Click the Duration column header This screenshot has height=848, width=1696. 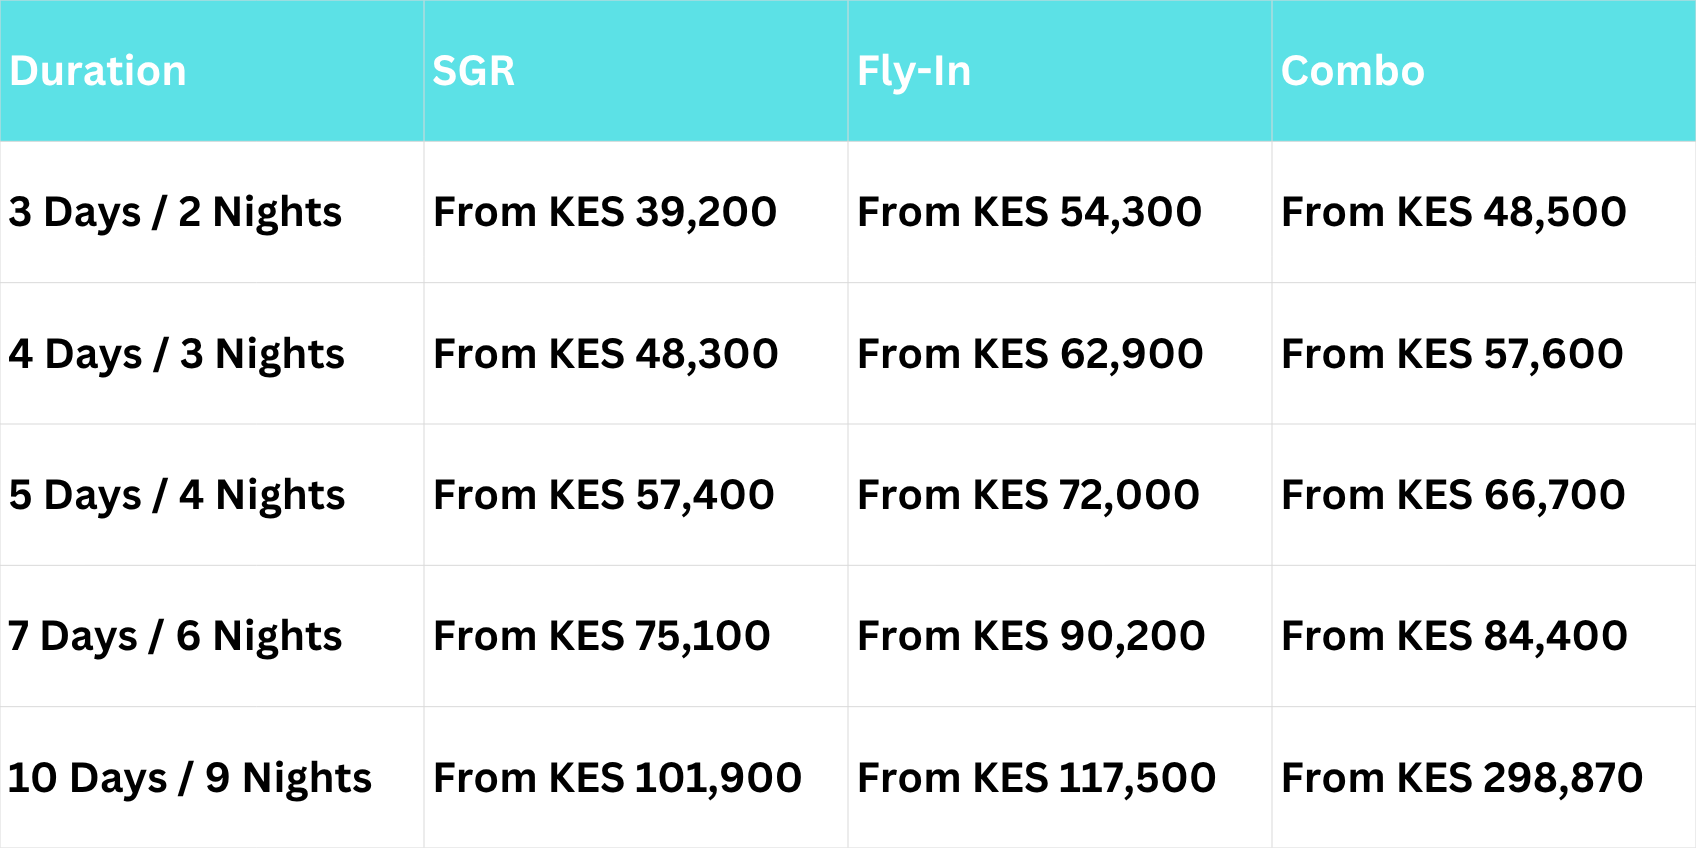pos(98,71)
